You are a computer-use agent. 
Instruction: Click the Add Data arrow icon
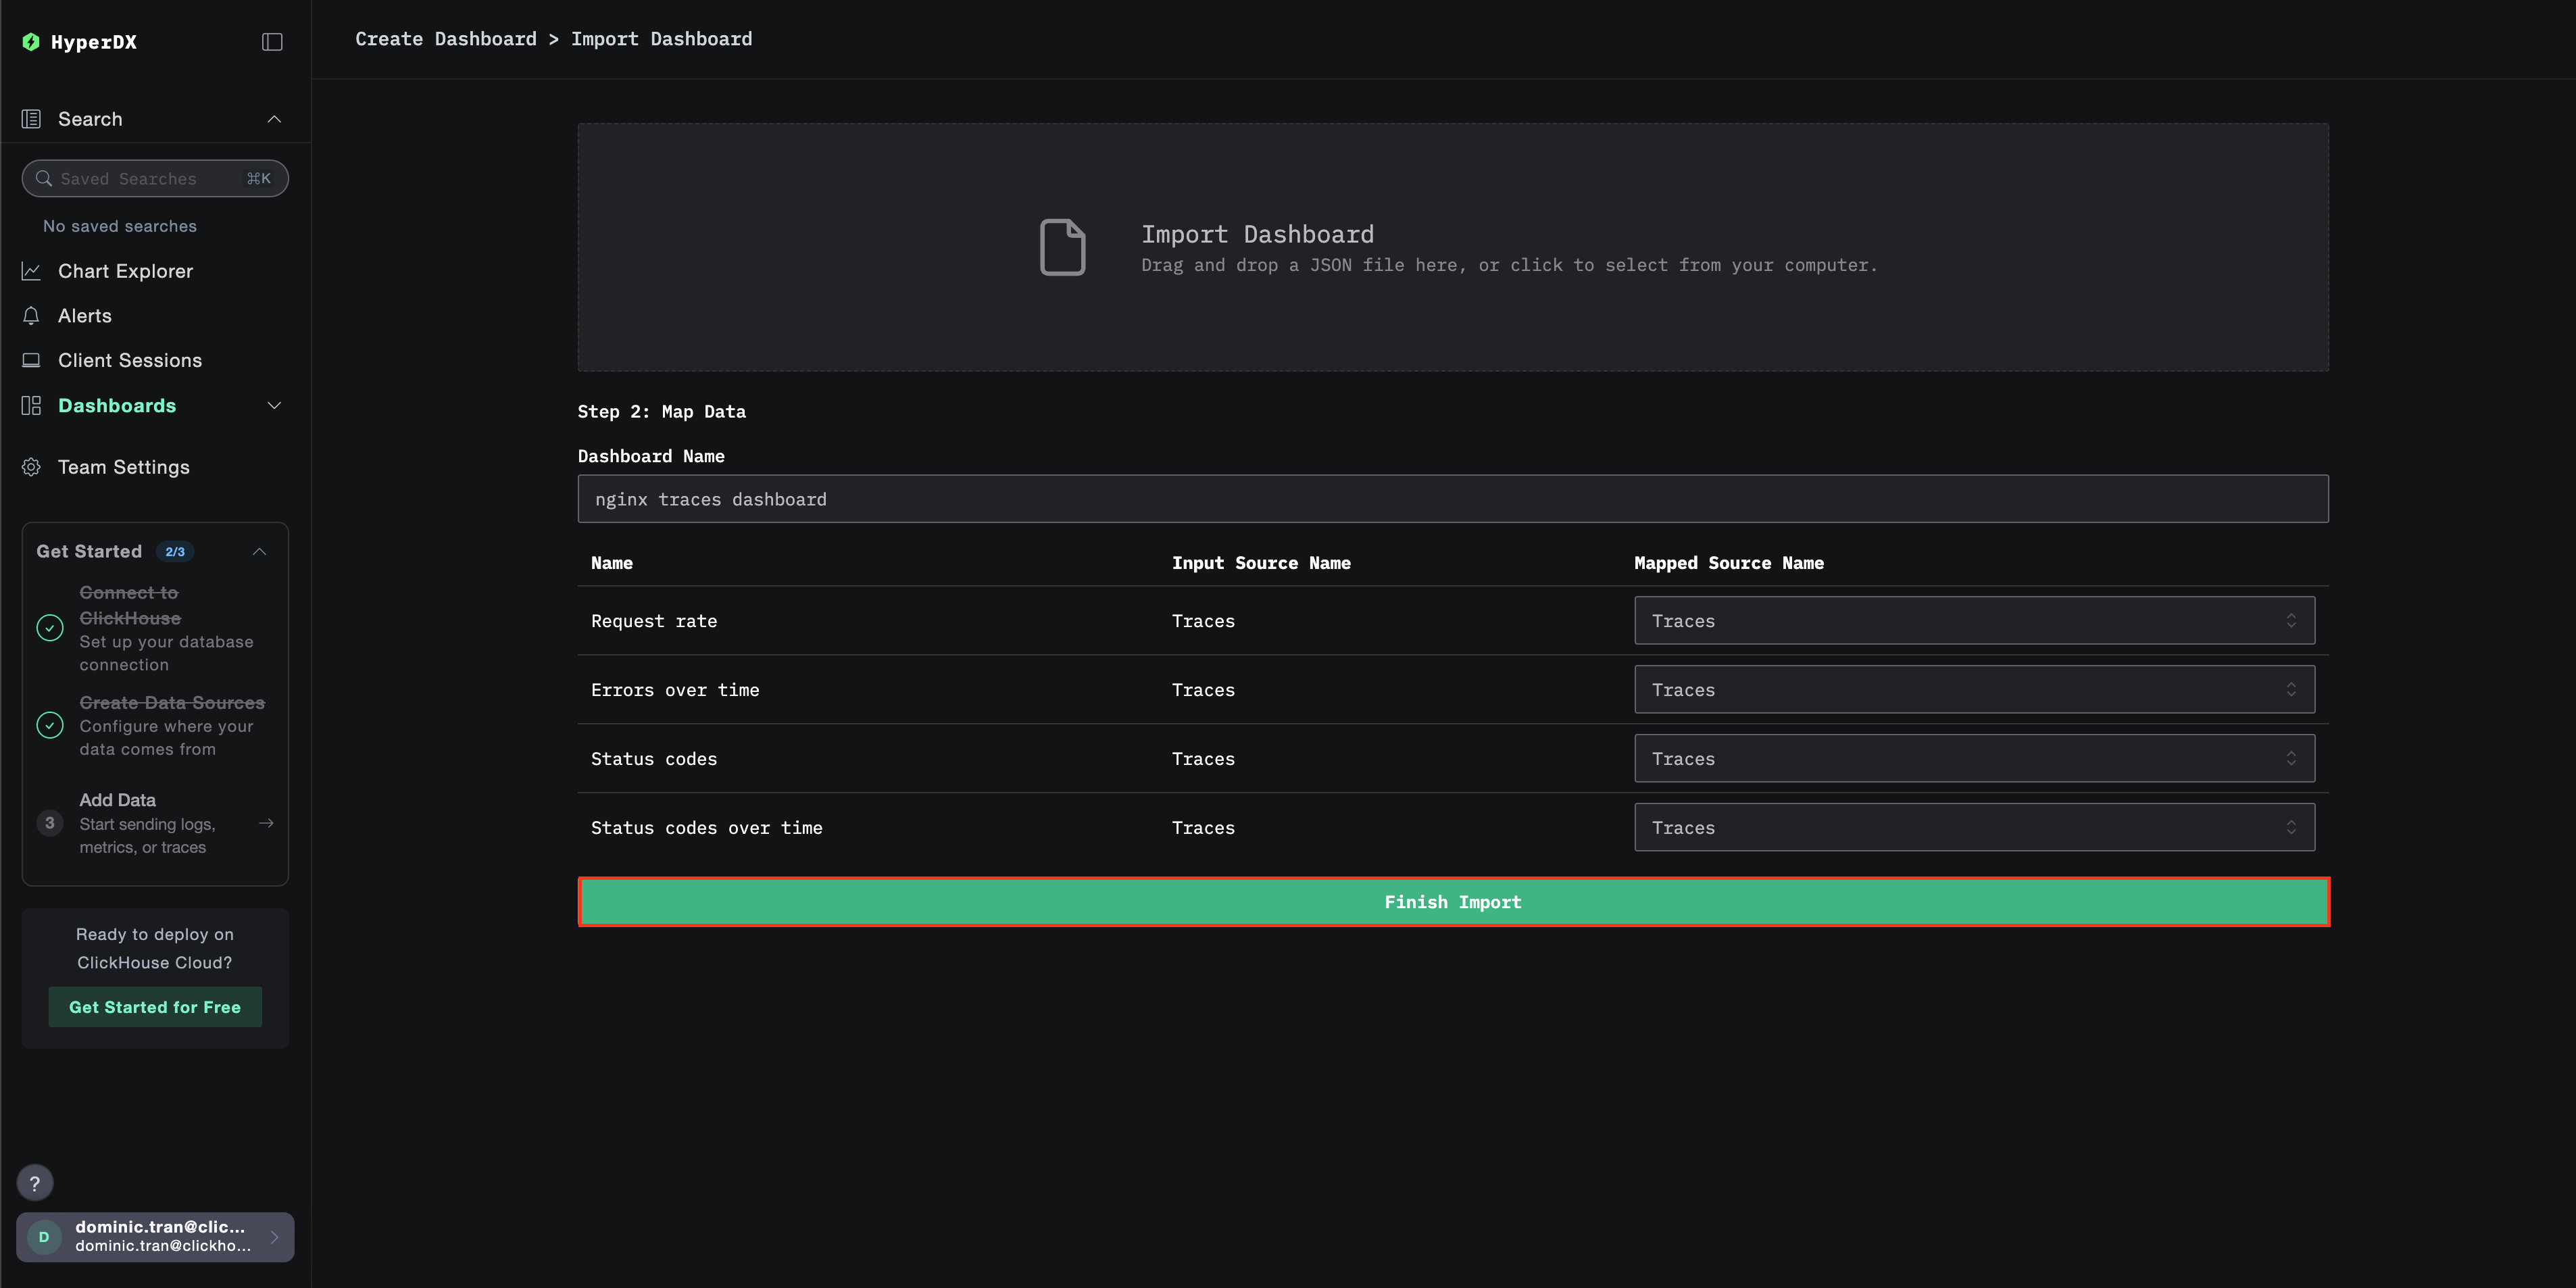click(x=266, y=823)
